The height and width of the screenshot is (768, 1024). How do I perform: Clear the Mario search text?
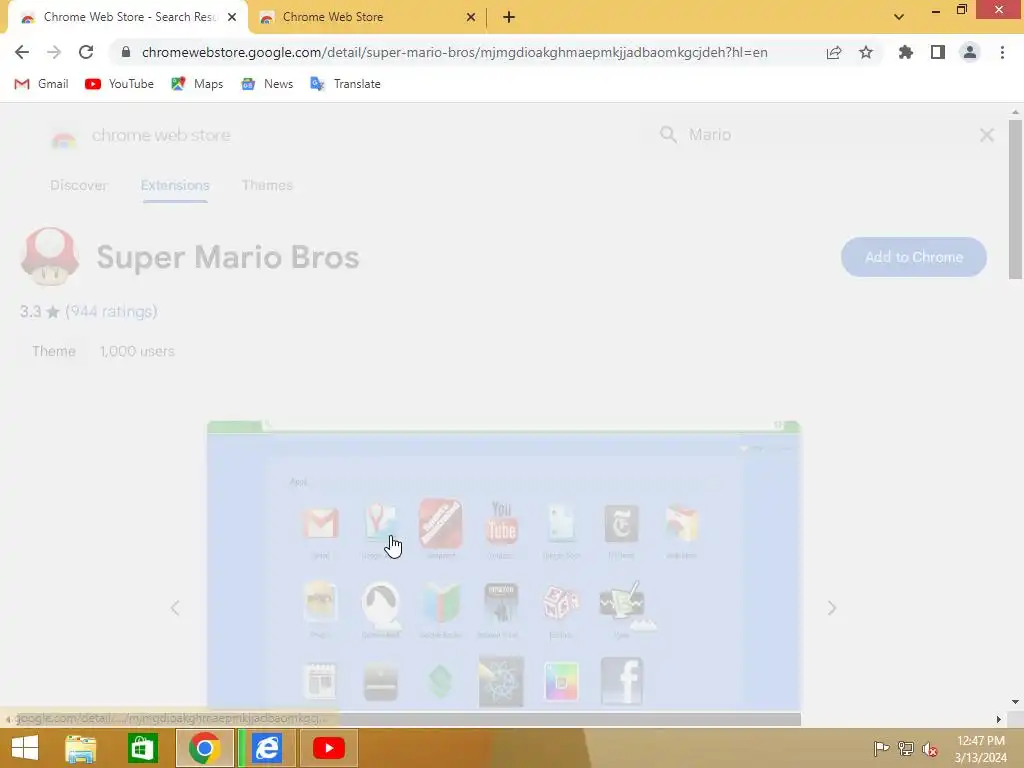click(987, 135)
